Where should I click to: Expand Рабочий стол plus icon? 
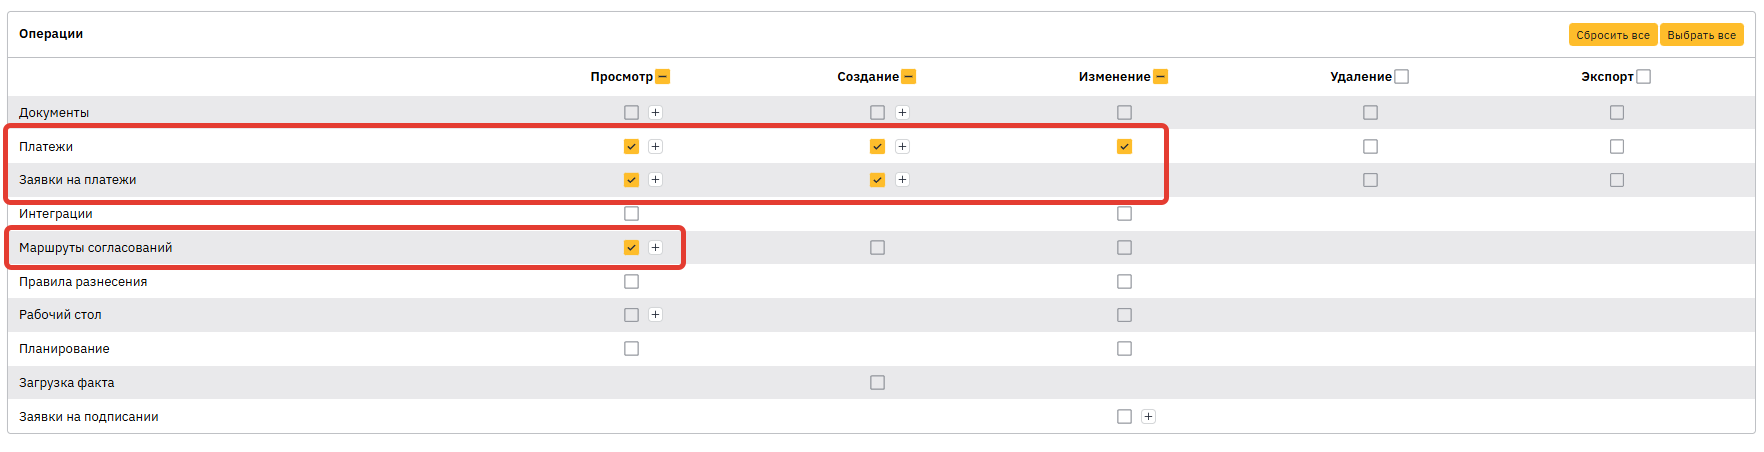(x=655, y=315)
